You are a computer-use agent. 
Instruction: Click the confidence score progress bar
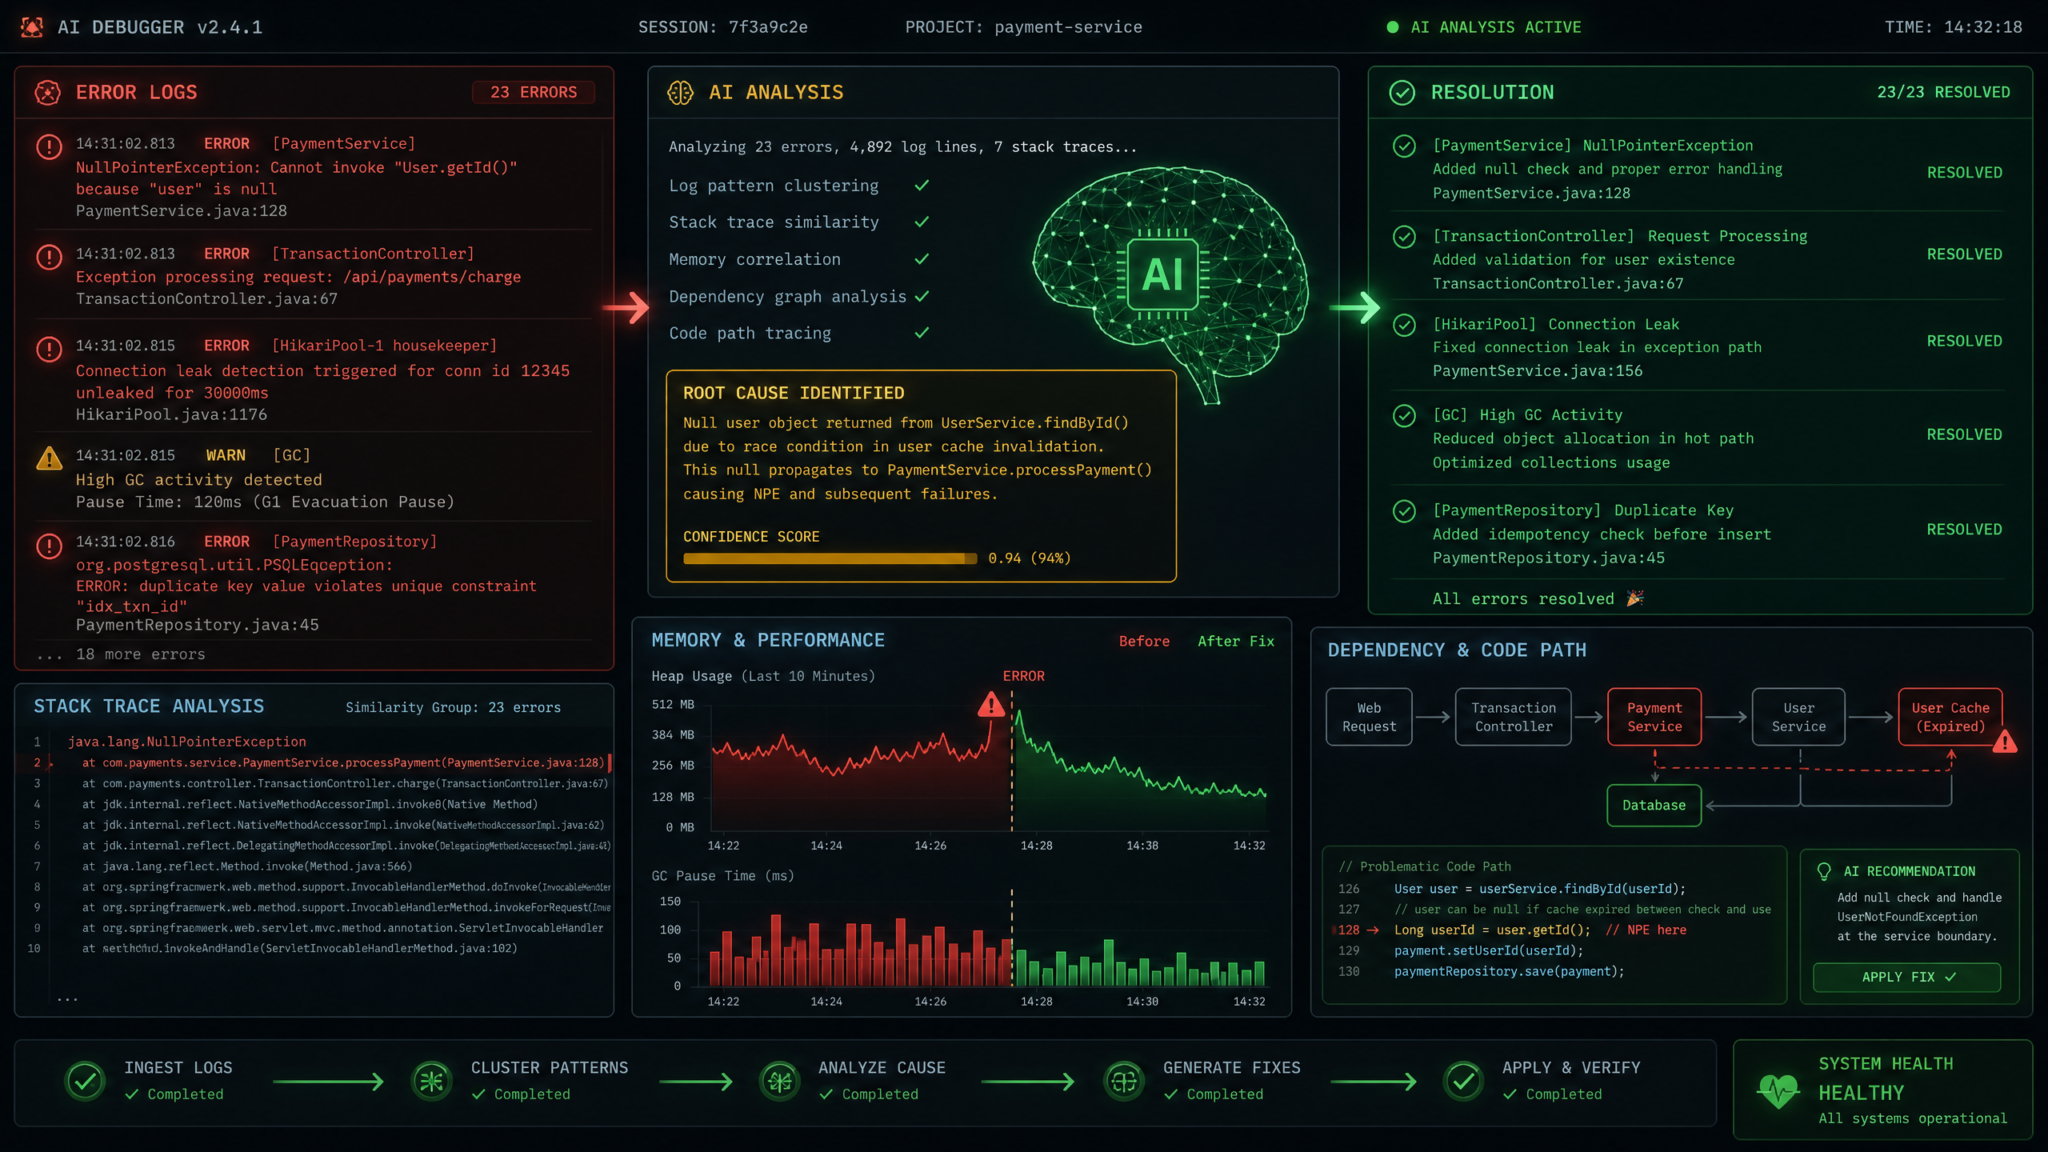coord(830,558)
